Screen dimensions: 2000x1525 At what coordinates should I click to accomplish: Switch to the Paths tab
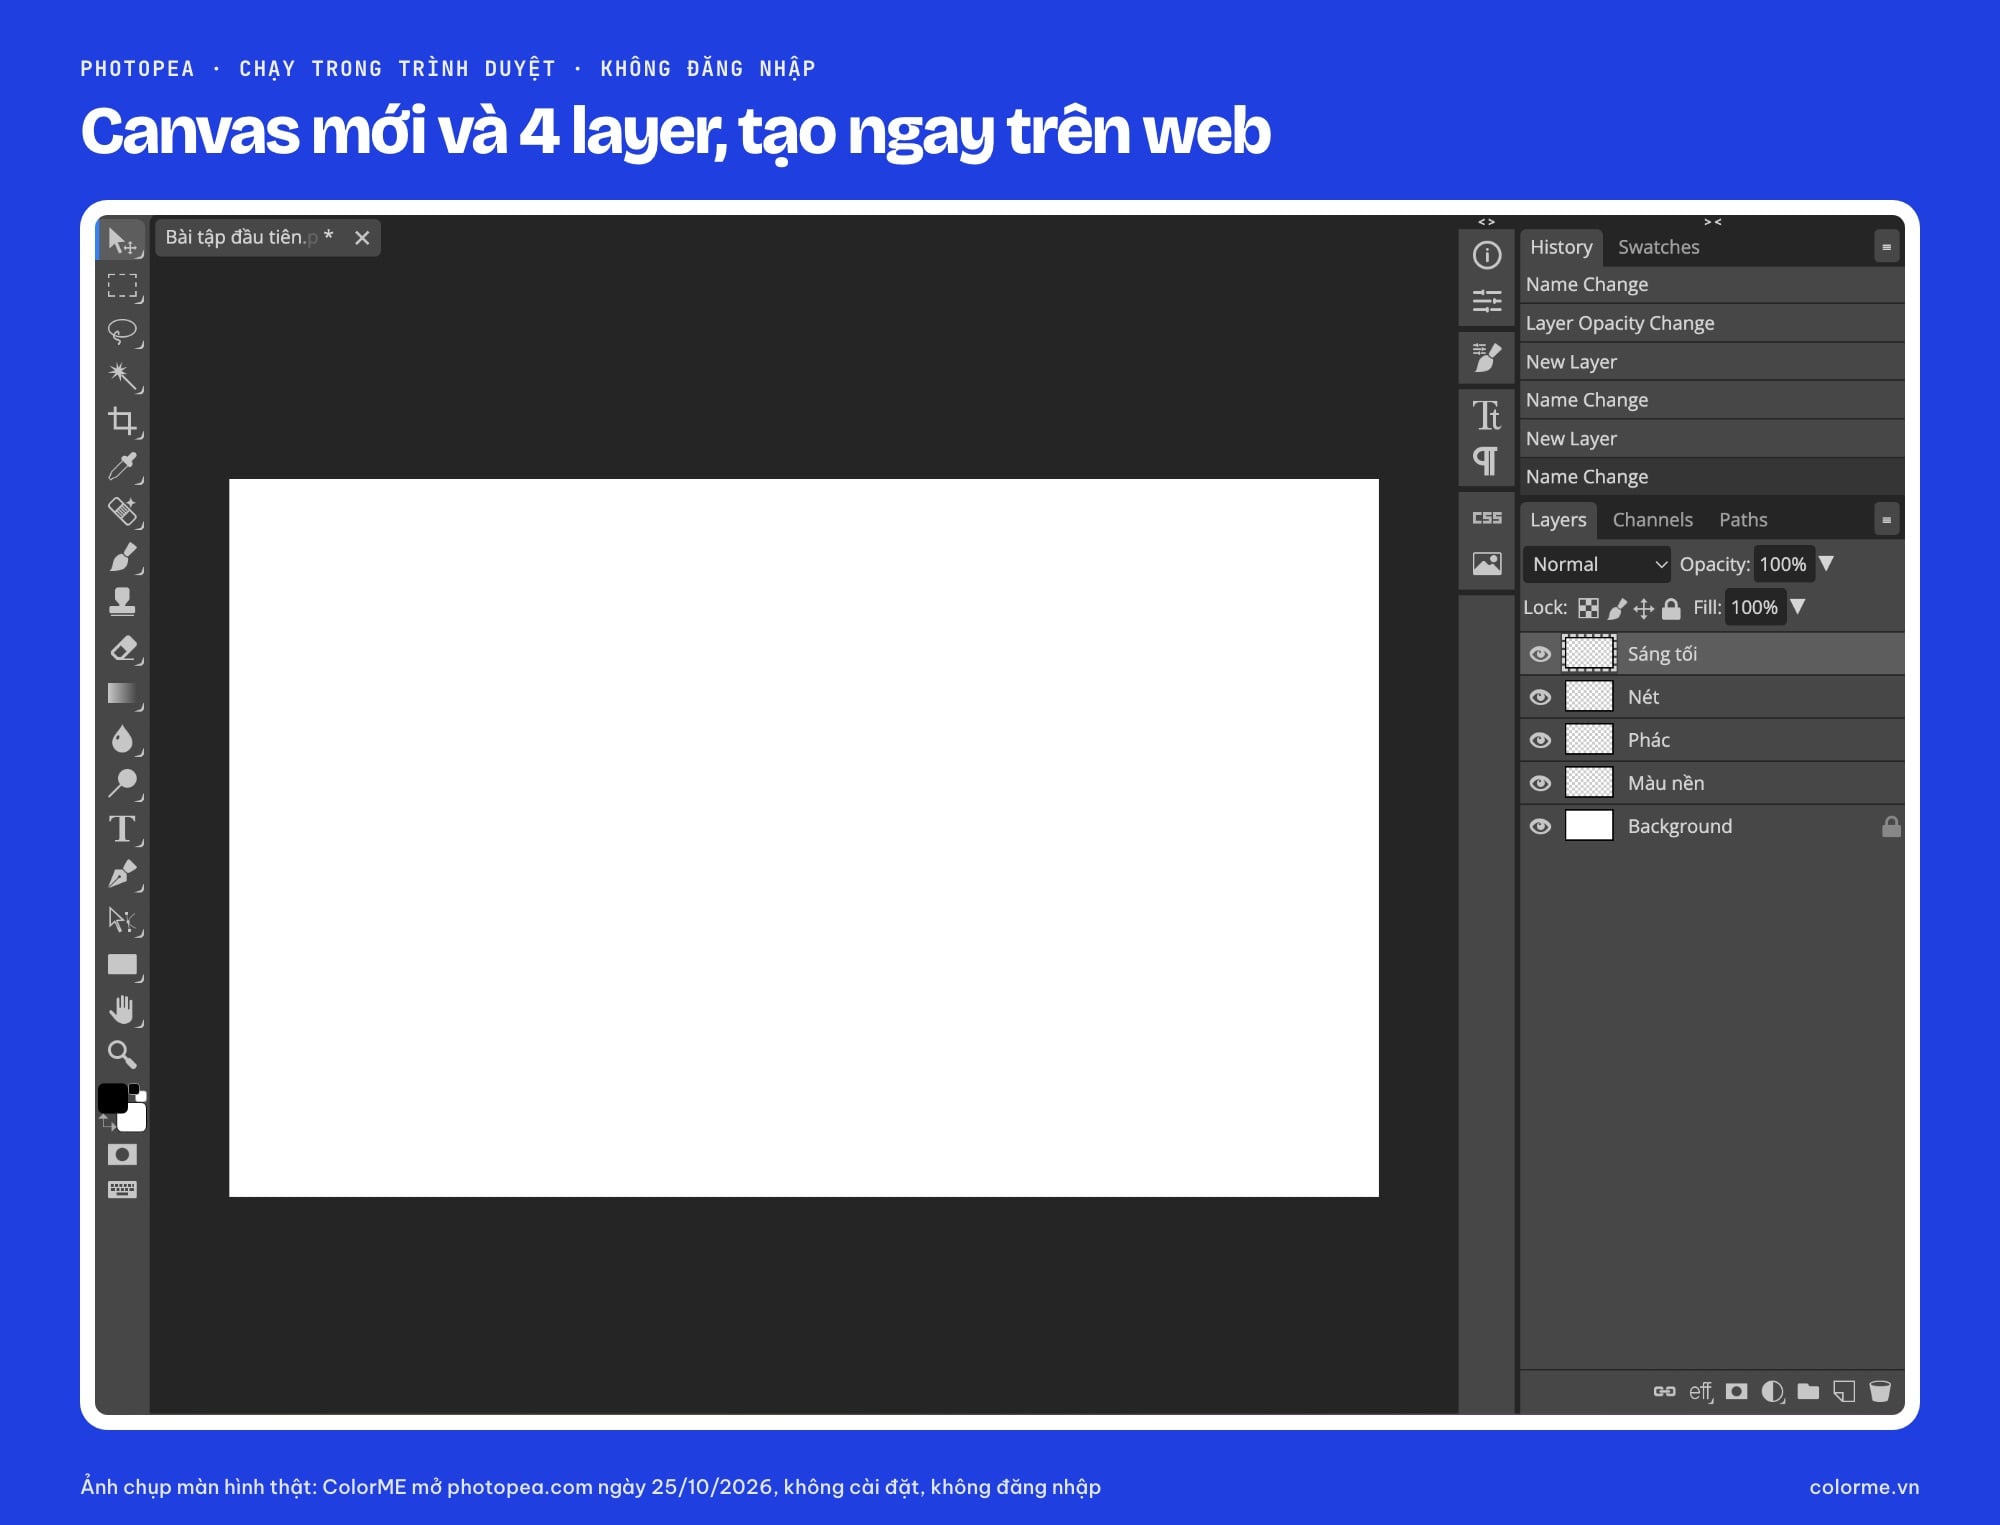coord(1743,520)
